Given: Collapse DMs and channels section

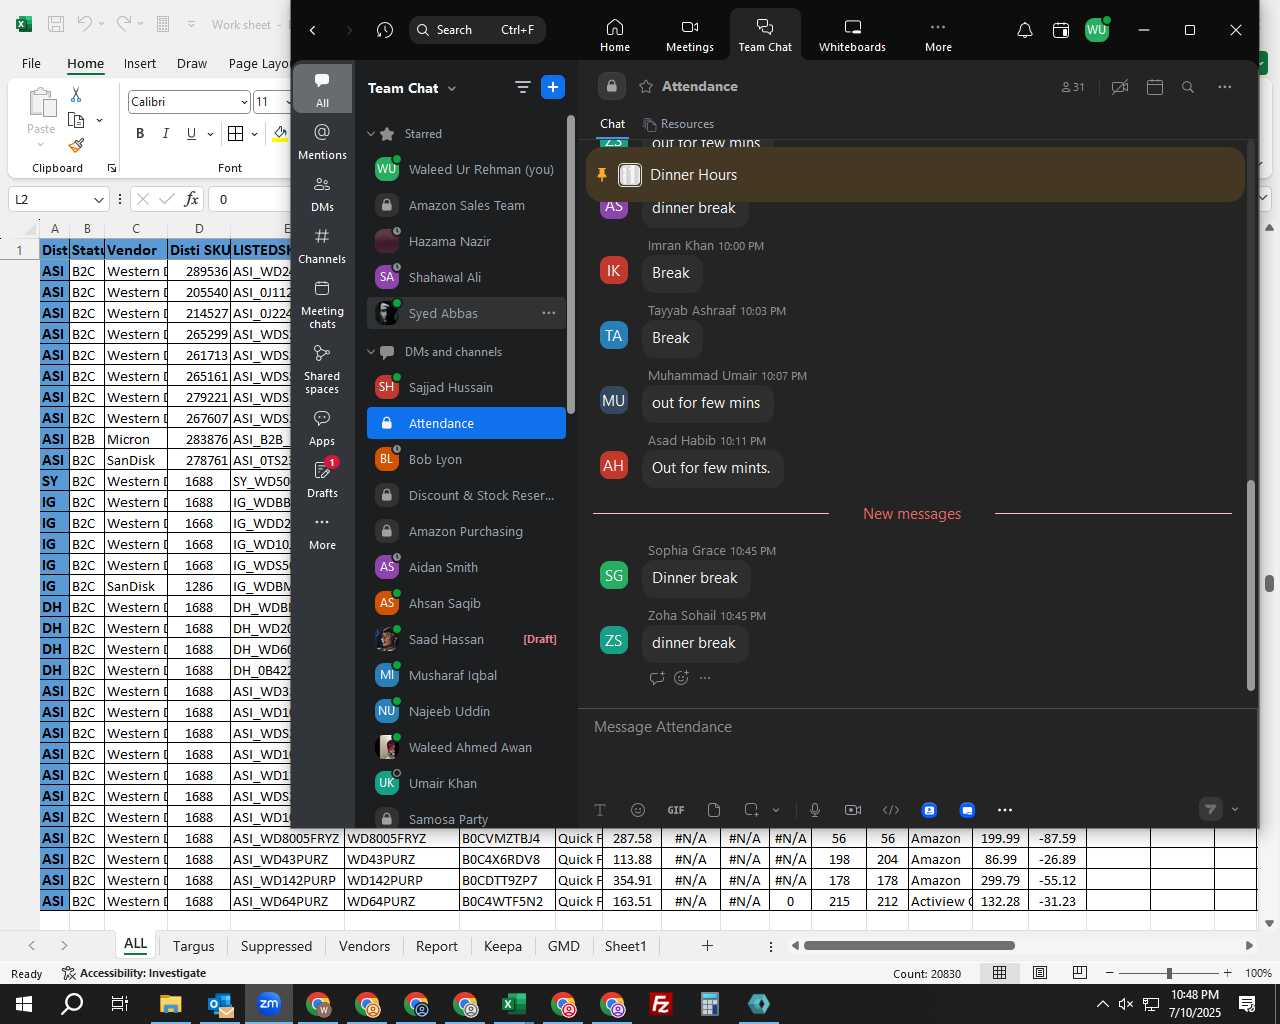Looking at the screenshot, I should 371,352.
